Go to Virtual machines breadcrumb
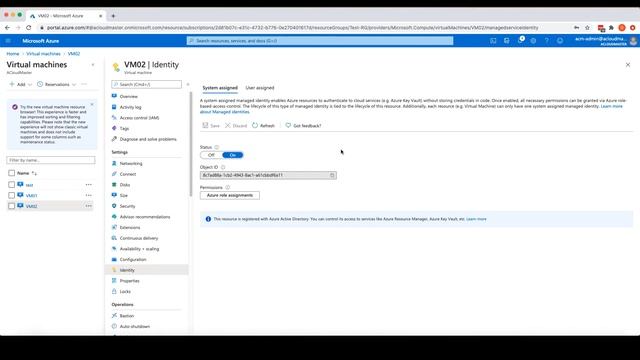Screen dimensions: 640x360 pos(43,54)
